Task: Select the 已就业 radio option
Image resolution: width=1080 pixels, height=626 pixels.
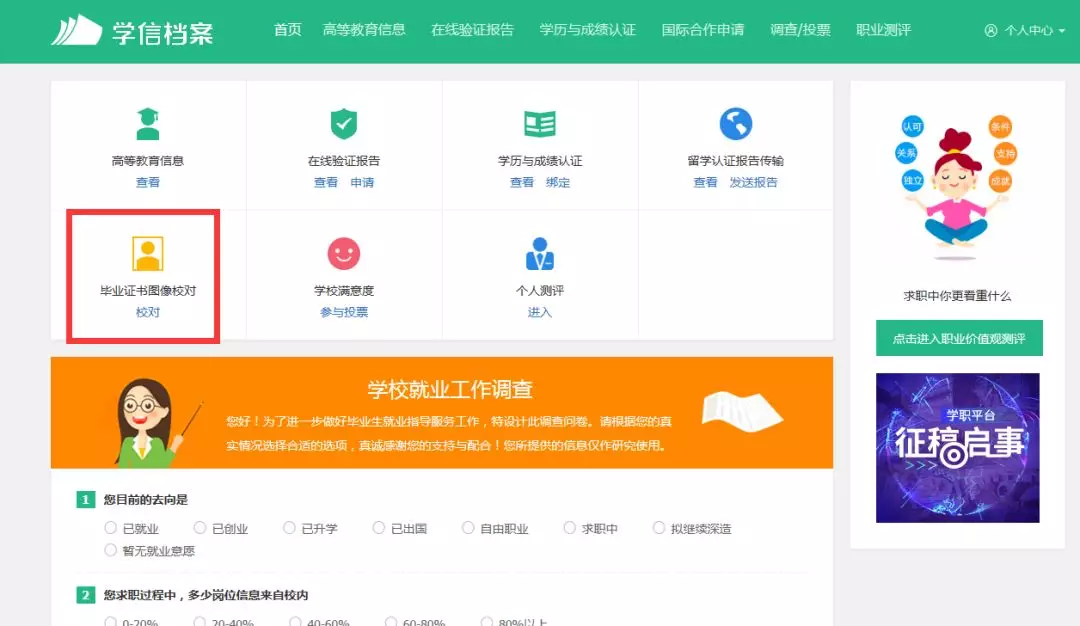Action: click(x=111, y=528)
